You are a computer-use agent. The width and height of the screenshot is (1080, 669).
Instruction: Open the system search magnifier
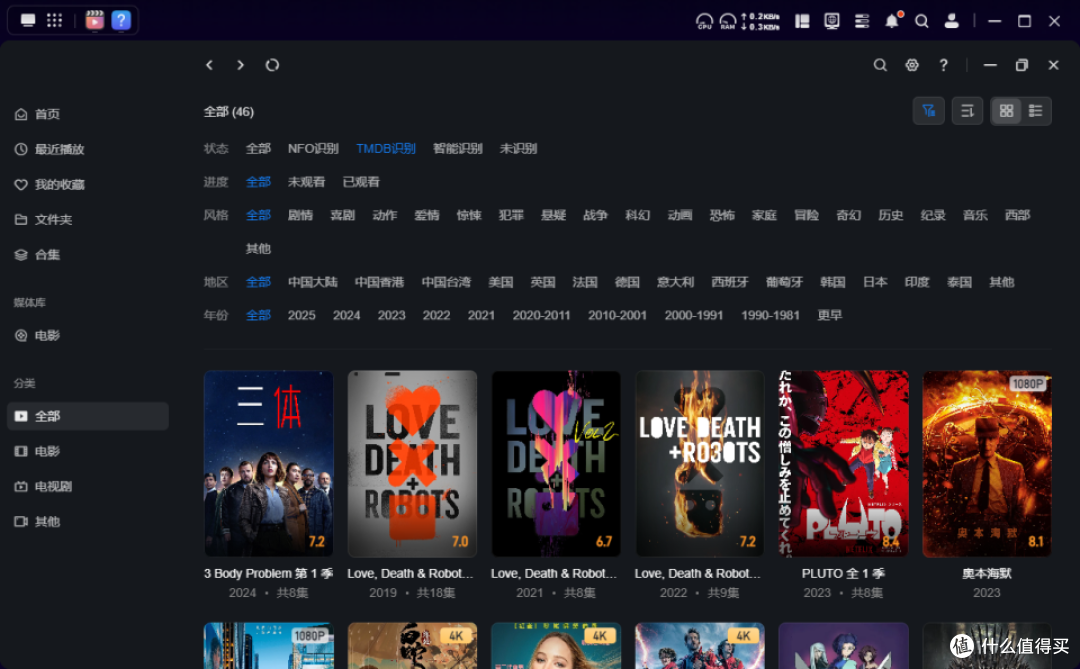[922, 21]
